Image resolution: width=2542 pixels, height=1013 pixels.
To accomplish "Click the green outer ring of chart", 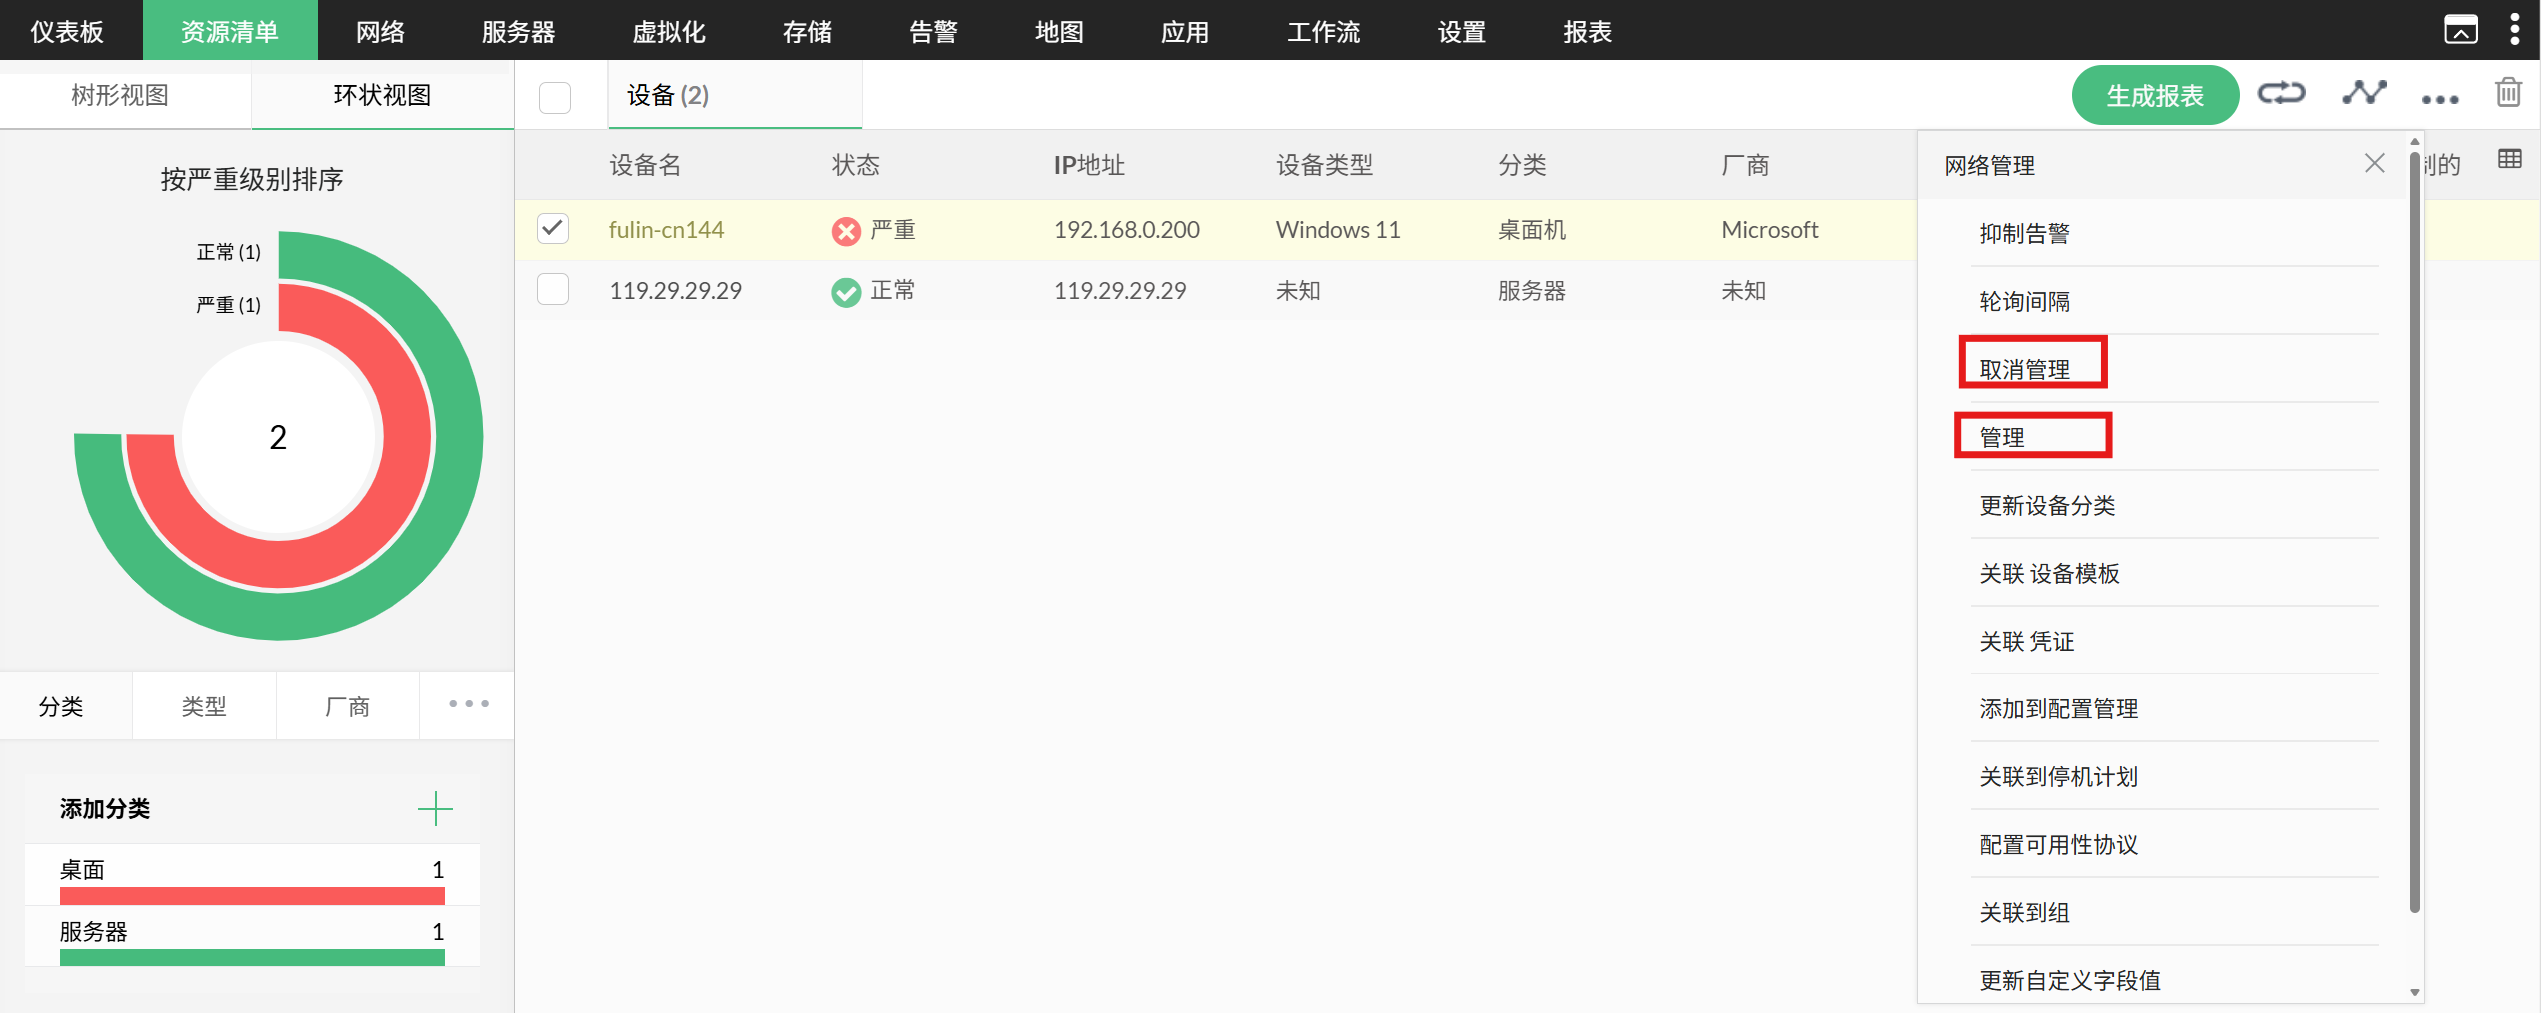I will coord(458,437).
